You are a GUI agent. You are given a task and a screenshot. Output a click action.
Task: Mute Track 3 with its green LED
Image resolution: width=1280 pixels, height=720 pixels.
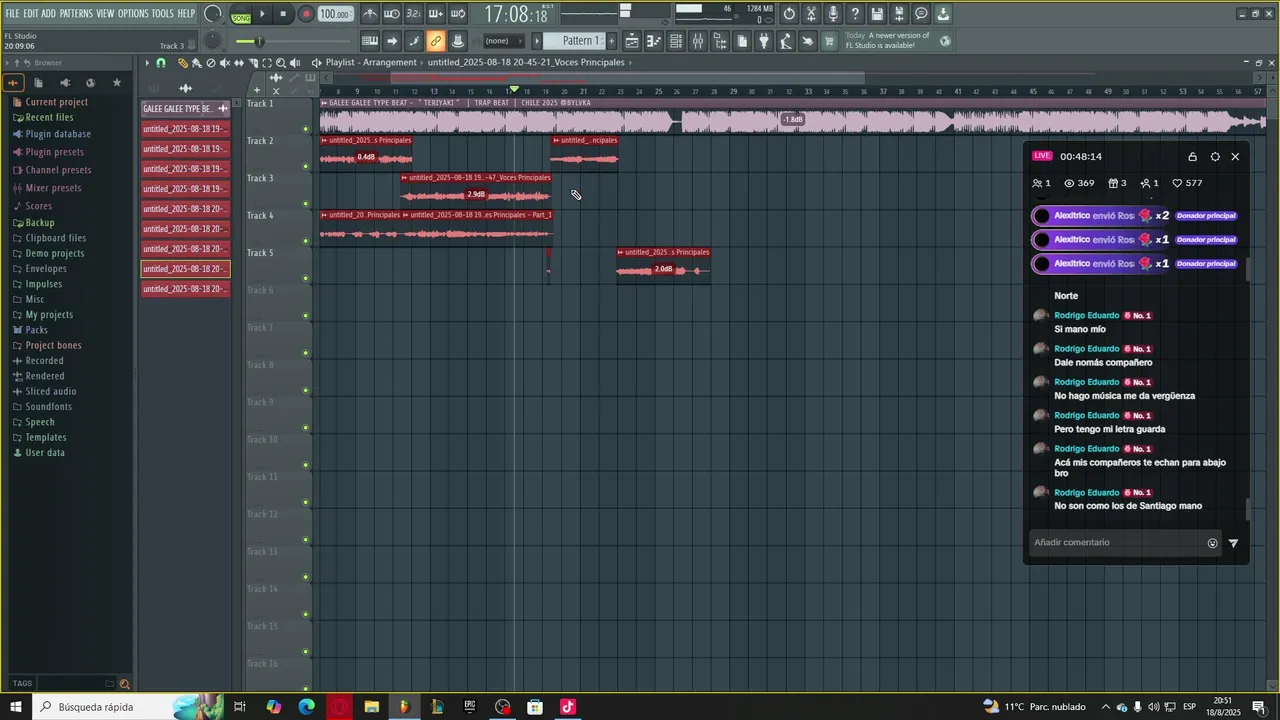[306, 204]
